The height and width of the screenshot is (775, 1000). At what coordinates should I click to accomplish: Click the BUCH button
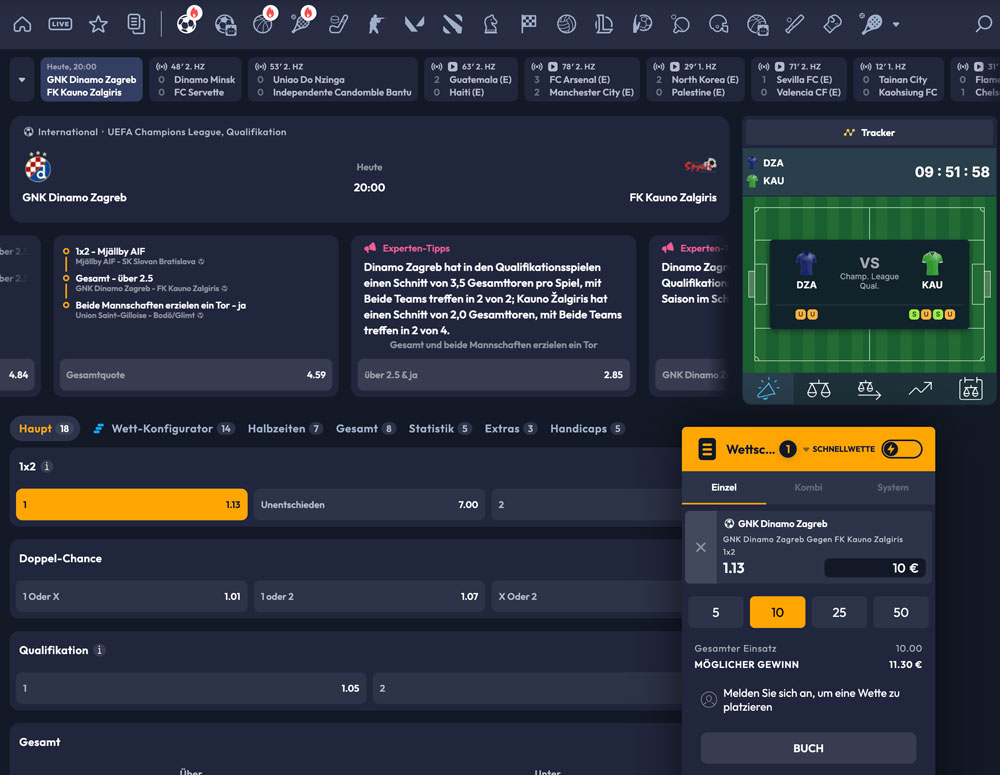(808, 748)
